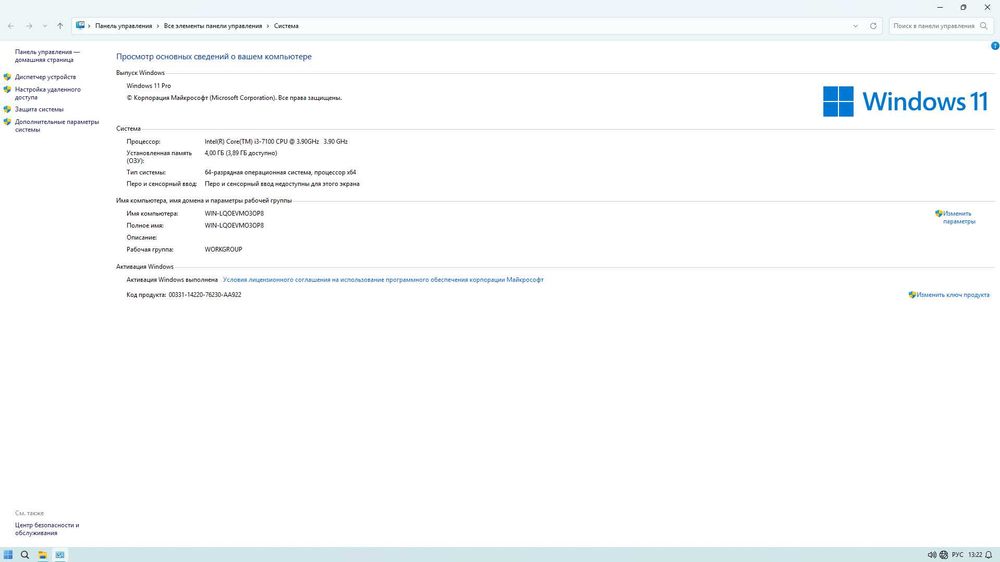
Task: Click shield icon next to 'Изменить ключ продукта'
Action: (x=912, y=295)
